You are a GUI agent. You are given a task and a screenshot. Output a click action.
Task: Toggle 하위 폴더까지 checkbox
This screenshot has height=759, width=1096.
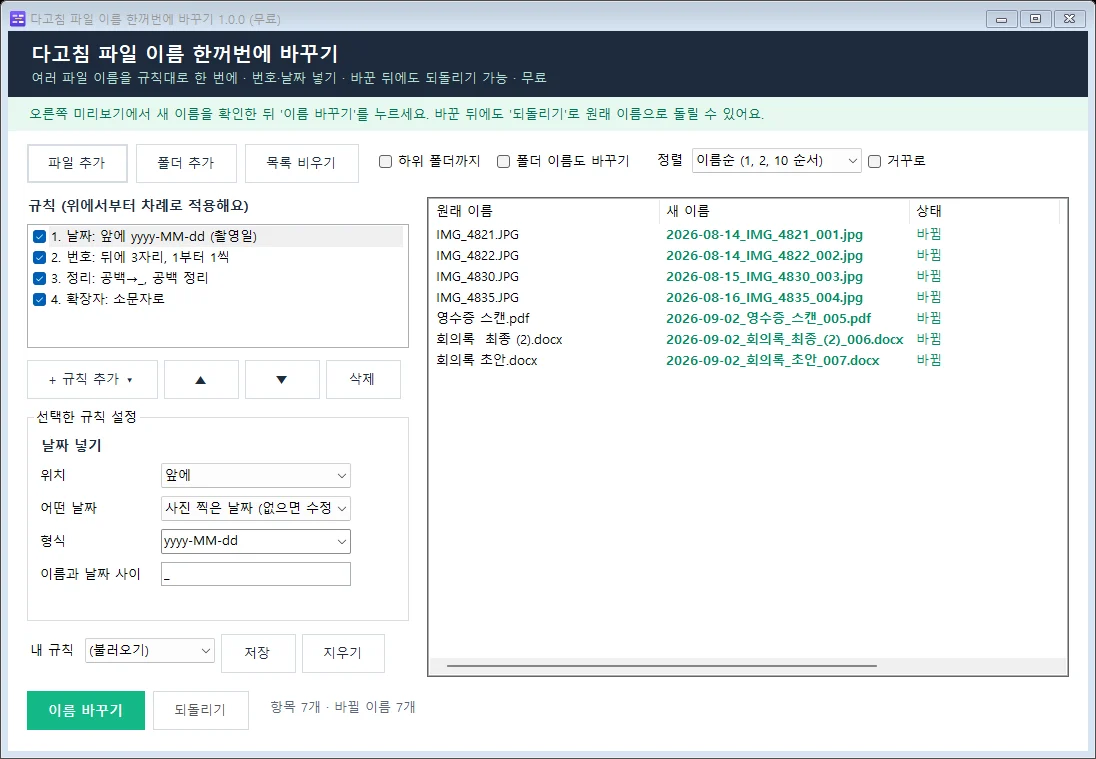click(x=385, y=161)
